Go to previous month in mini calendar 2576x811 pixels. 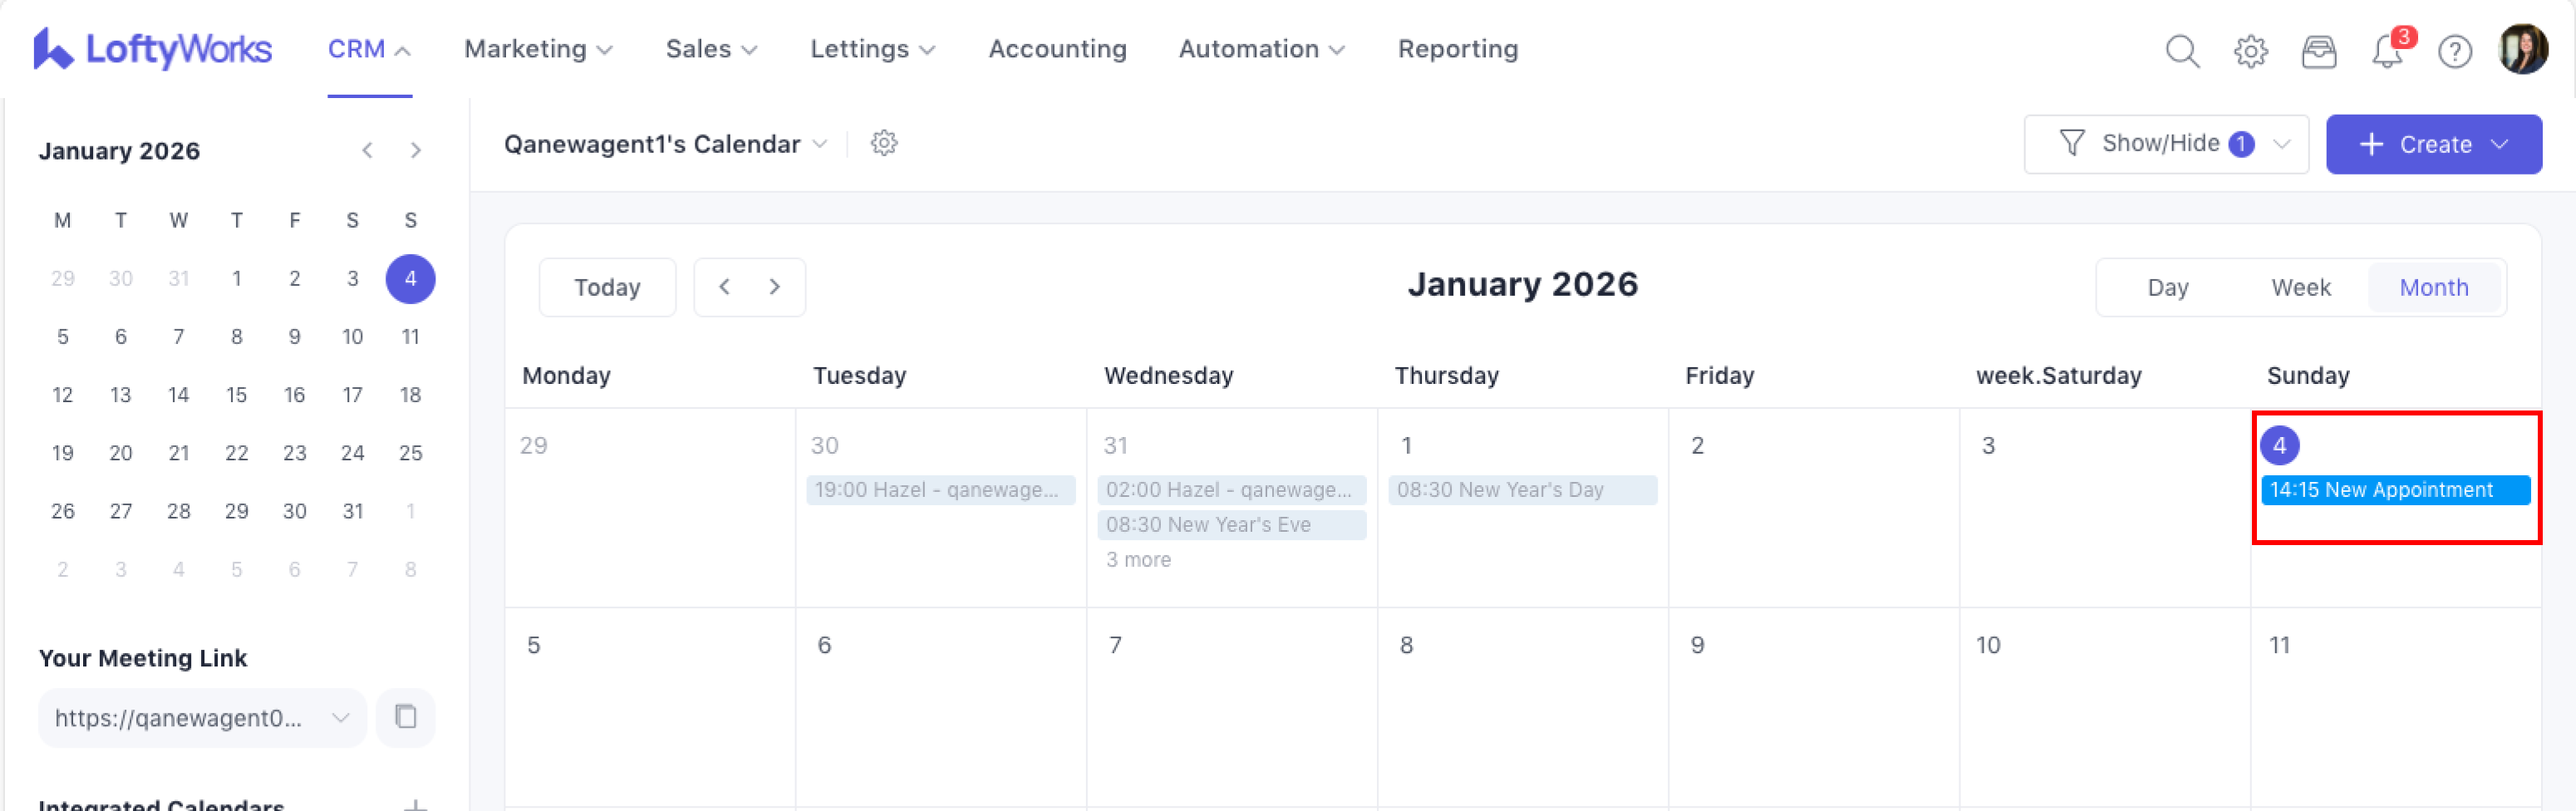[x=367, y=150]
